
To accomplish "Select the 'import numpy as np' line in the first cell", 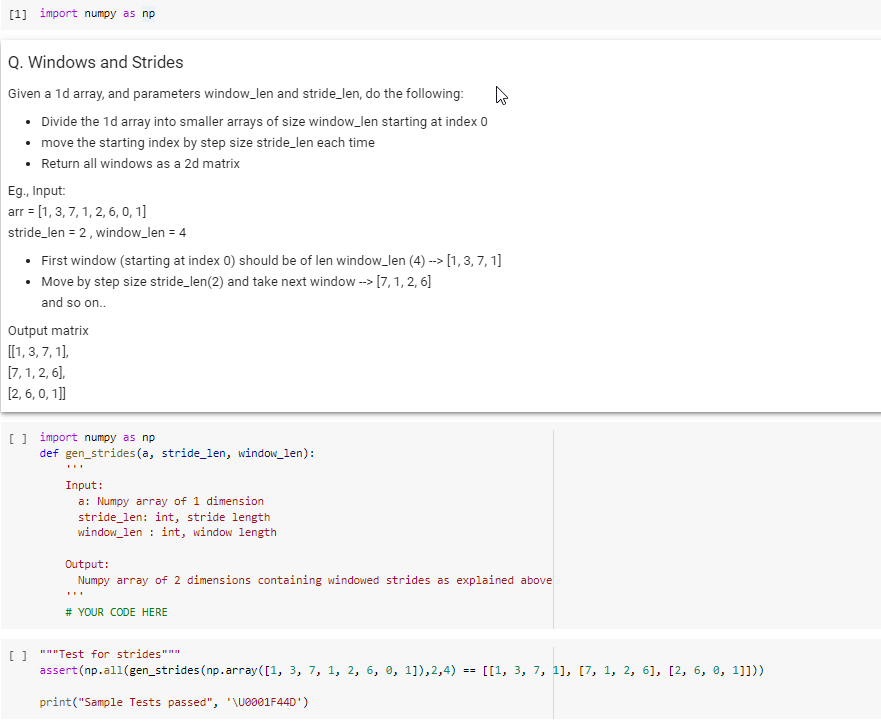I will (95, 13).
